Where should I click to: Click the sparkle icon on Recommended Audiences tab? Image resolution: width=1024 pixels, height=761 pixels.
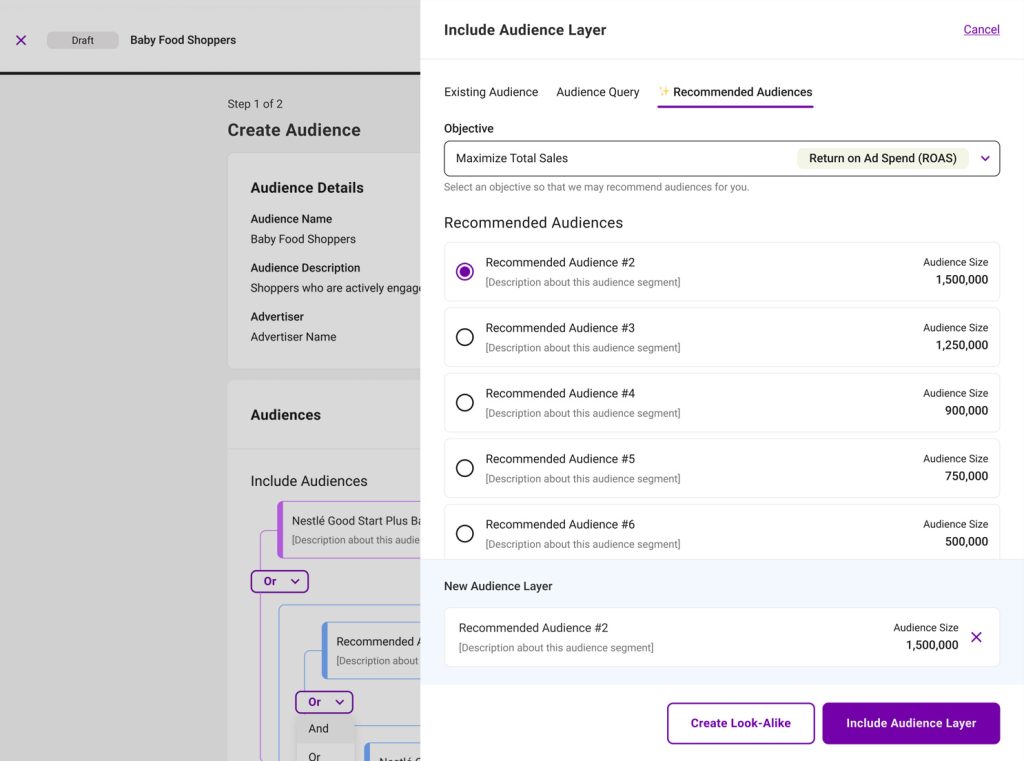(664, 92)
